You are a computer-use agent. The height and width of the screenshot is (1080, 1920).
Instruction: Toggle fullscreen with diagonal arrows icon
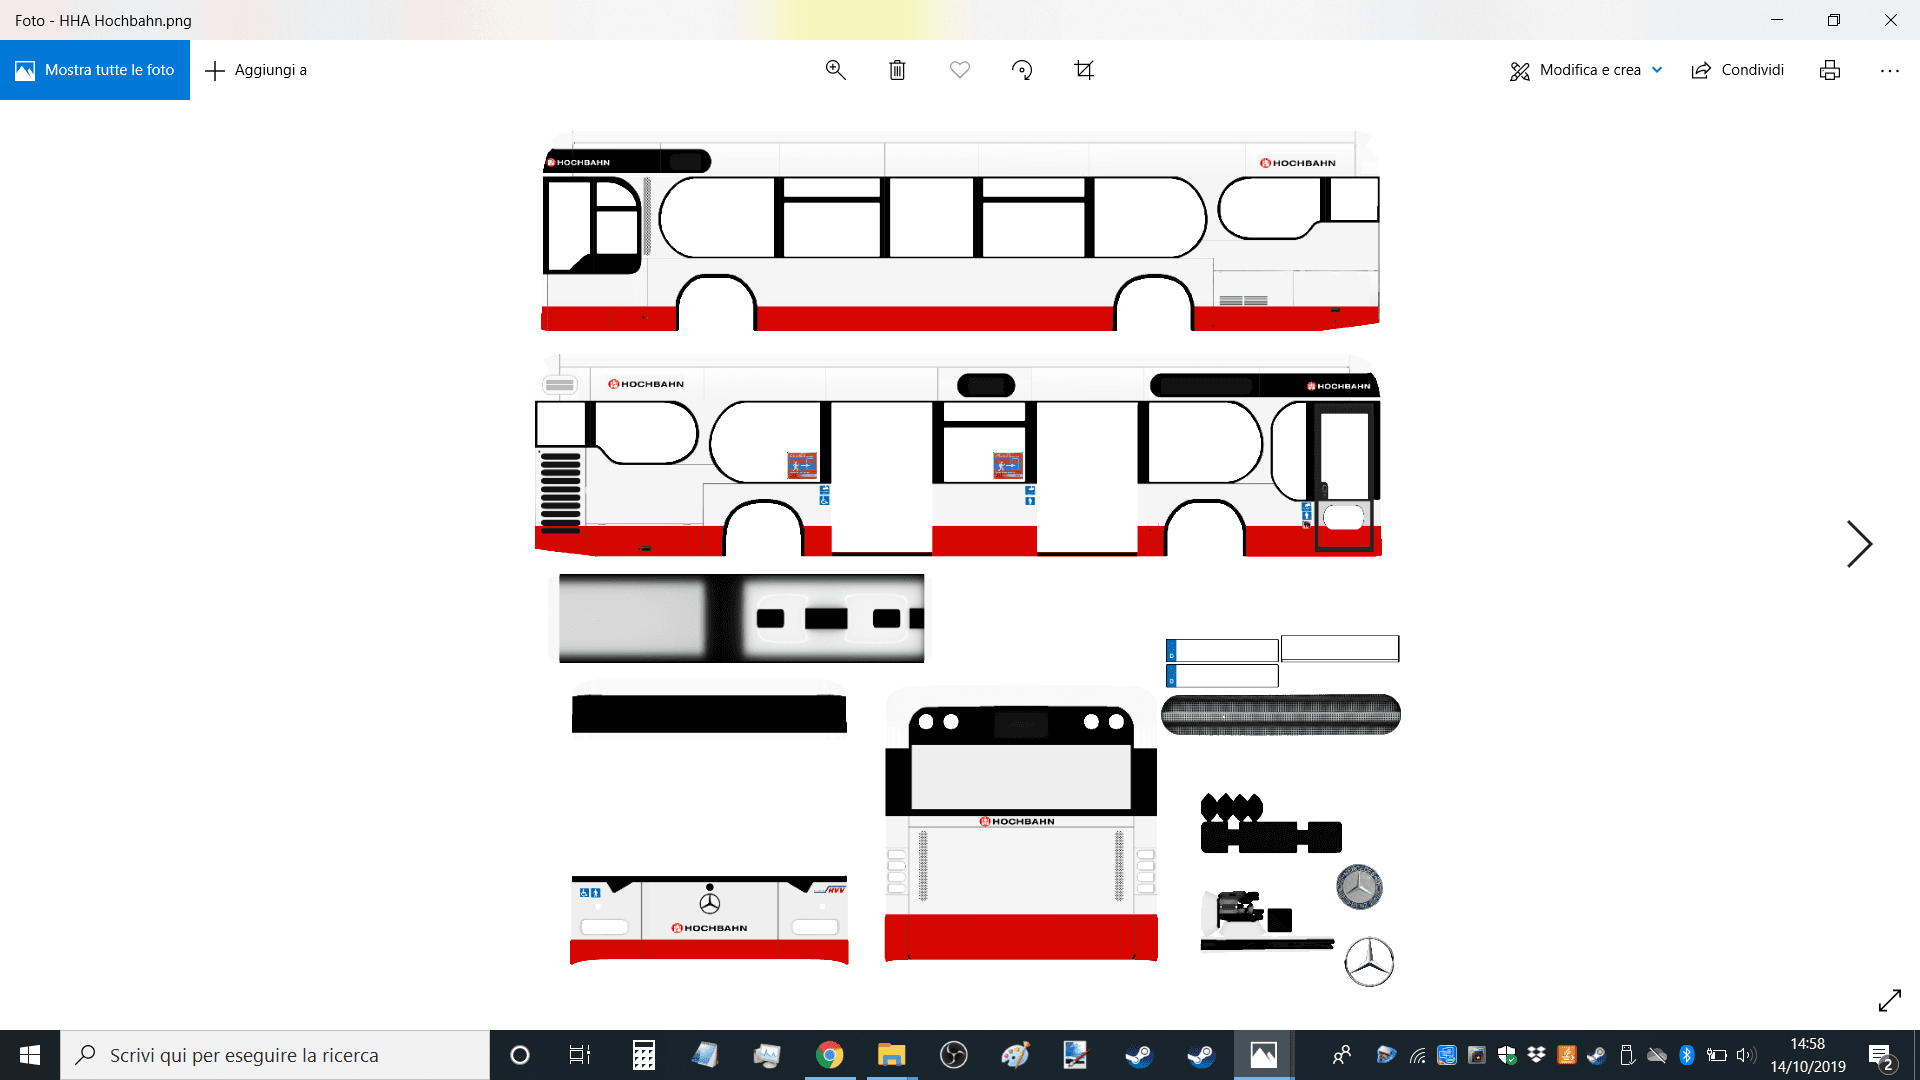[x=1889, y=1000]
